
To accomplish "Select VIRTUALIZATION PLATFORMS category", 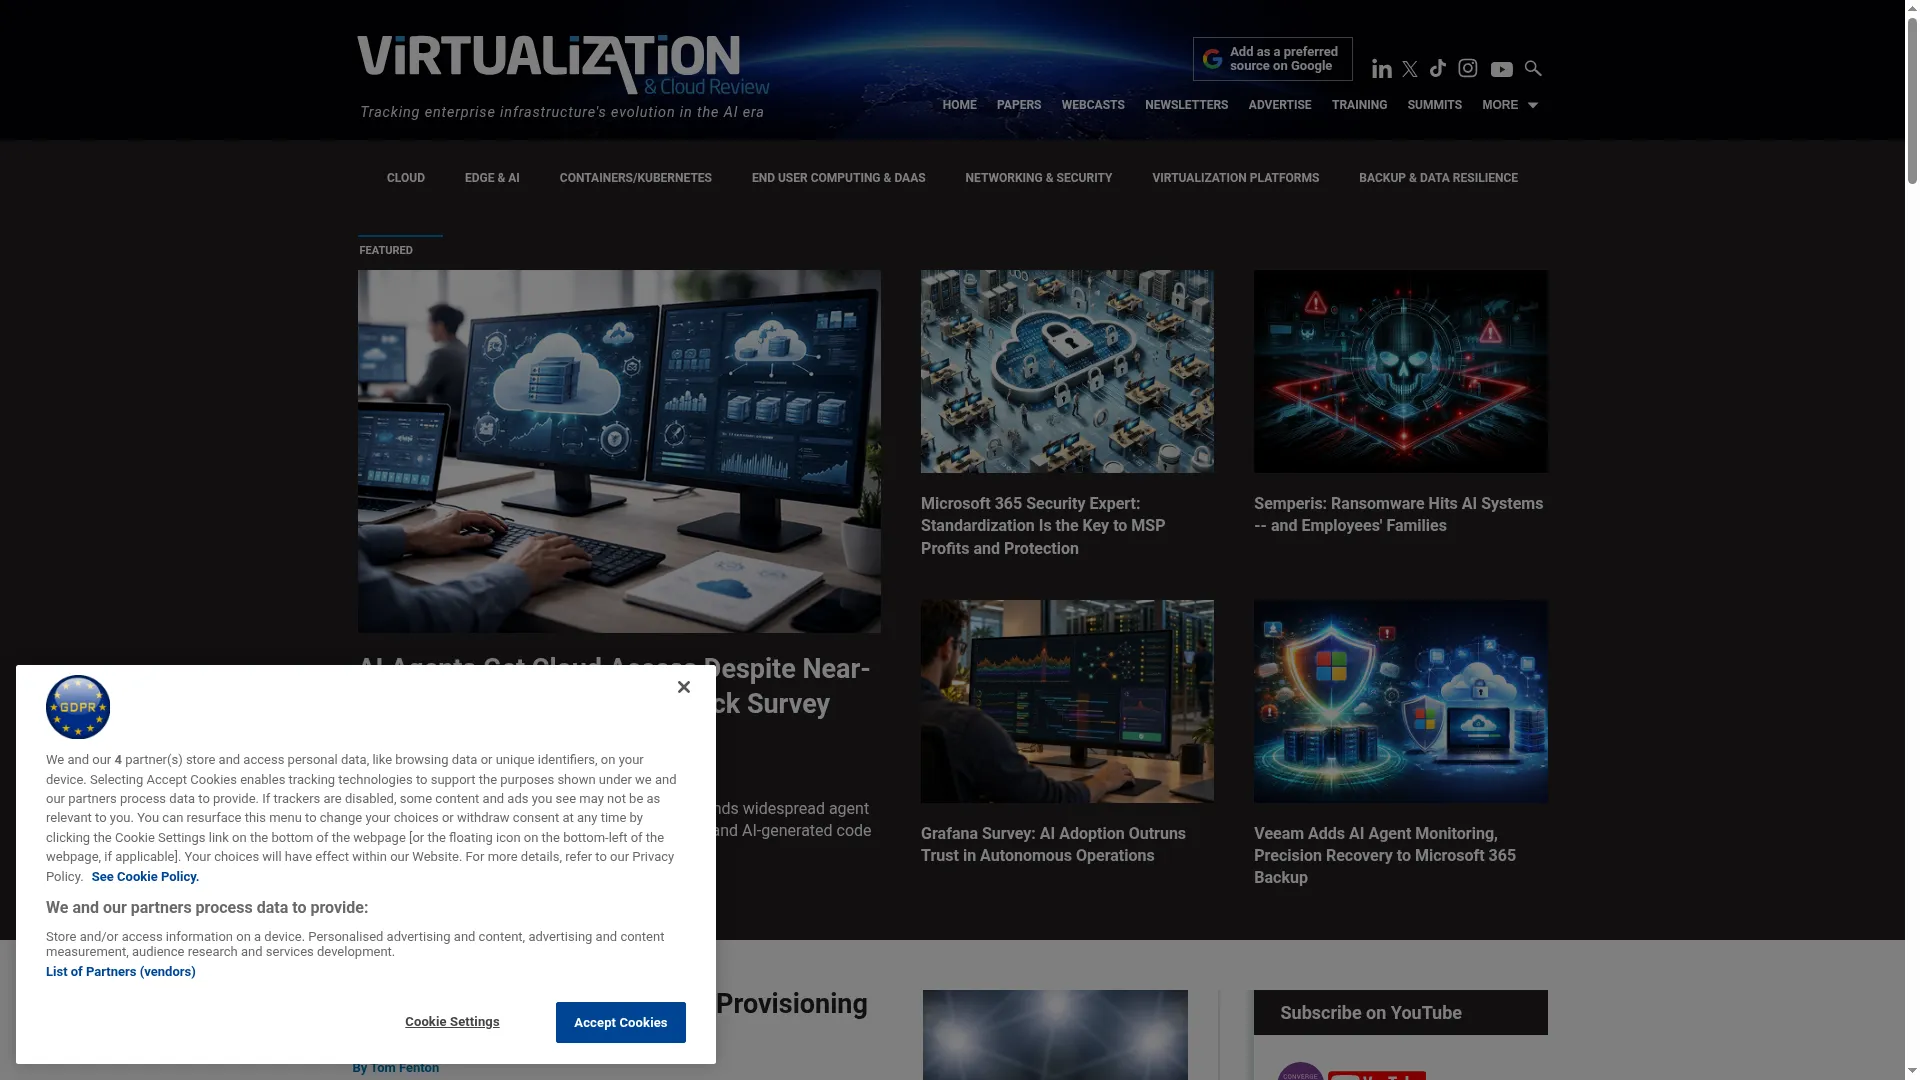I will click(x=1235, y=178).
